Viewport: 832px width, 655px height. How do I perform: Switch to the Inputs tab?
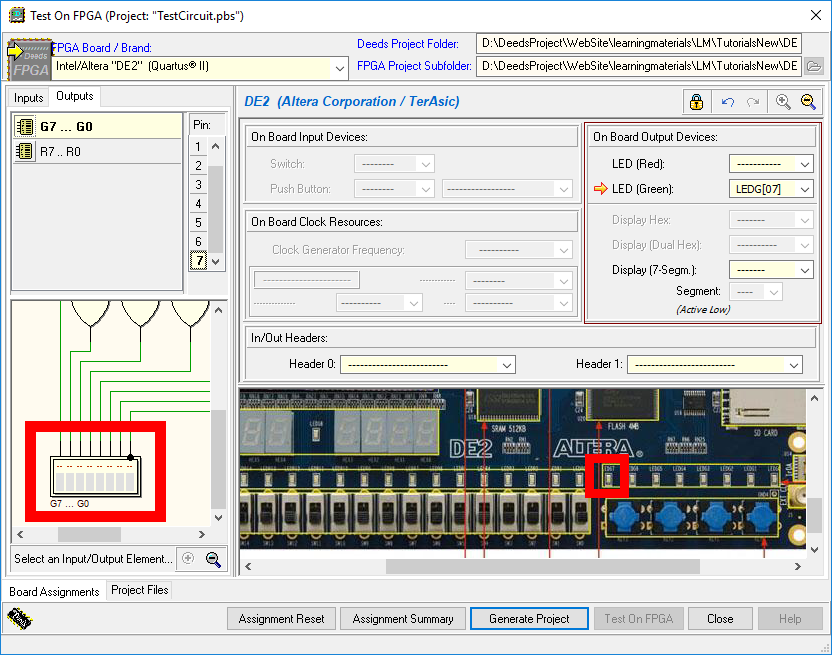point(28,98)
